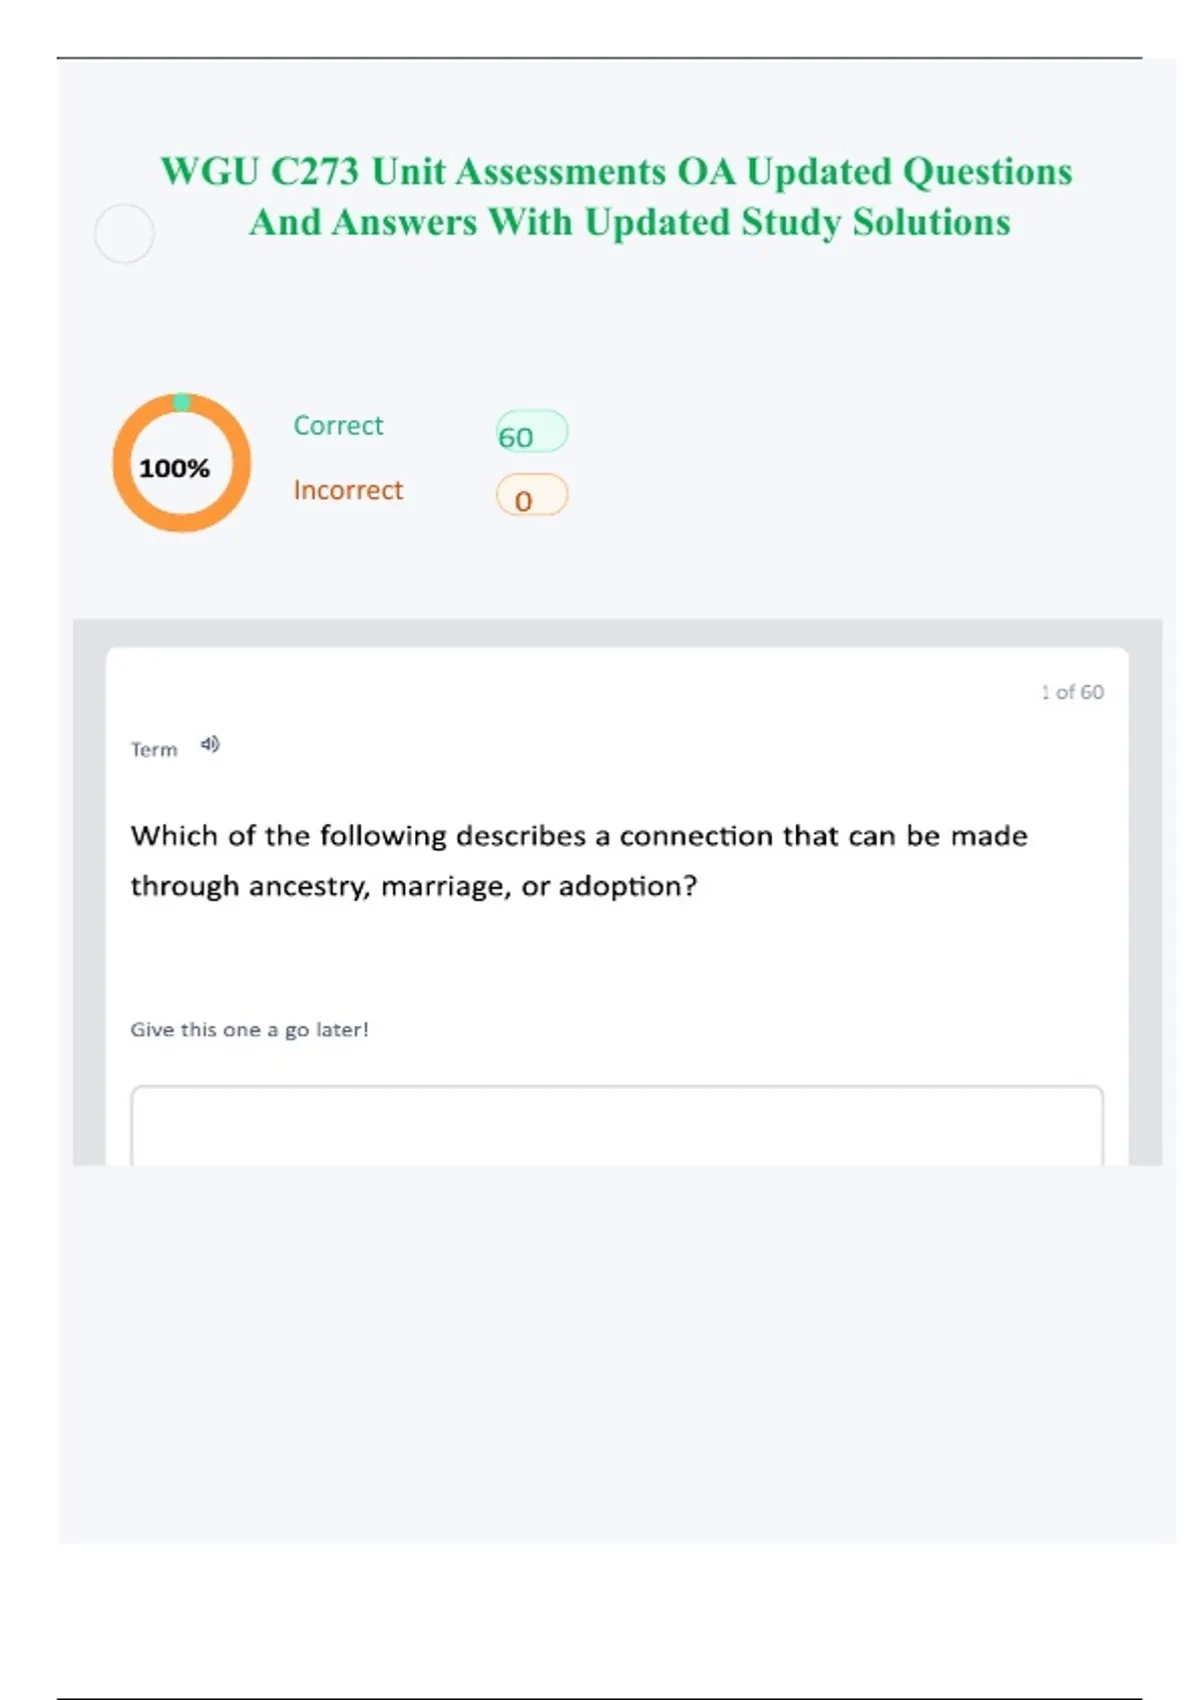Click the Term label on flashcard

[154, 750]
